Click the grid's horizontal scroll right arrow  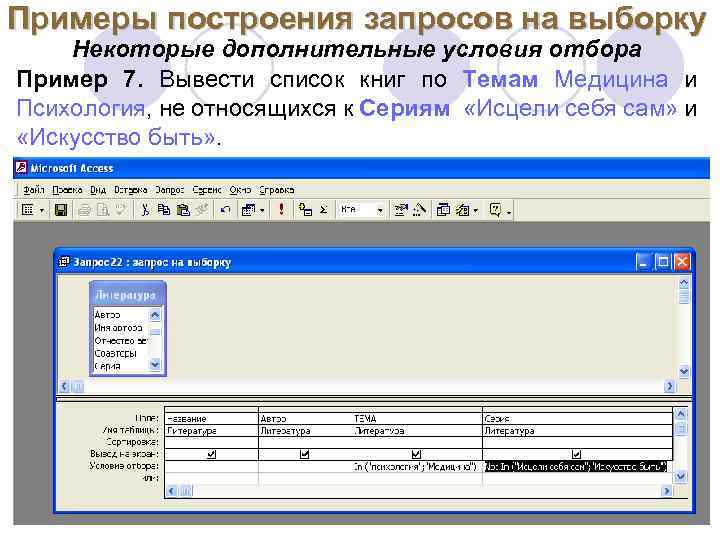666,491
